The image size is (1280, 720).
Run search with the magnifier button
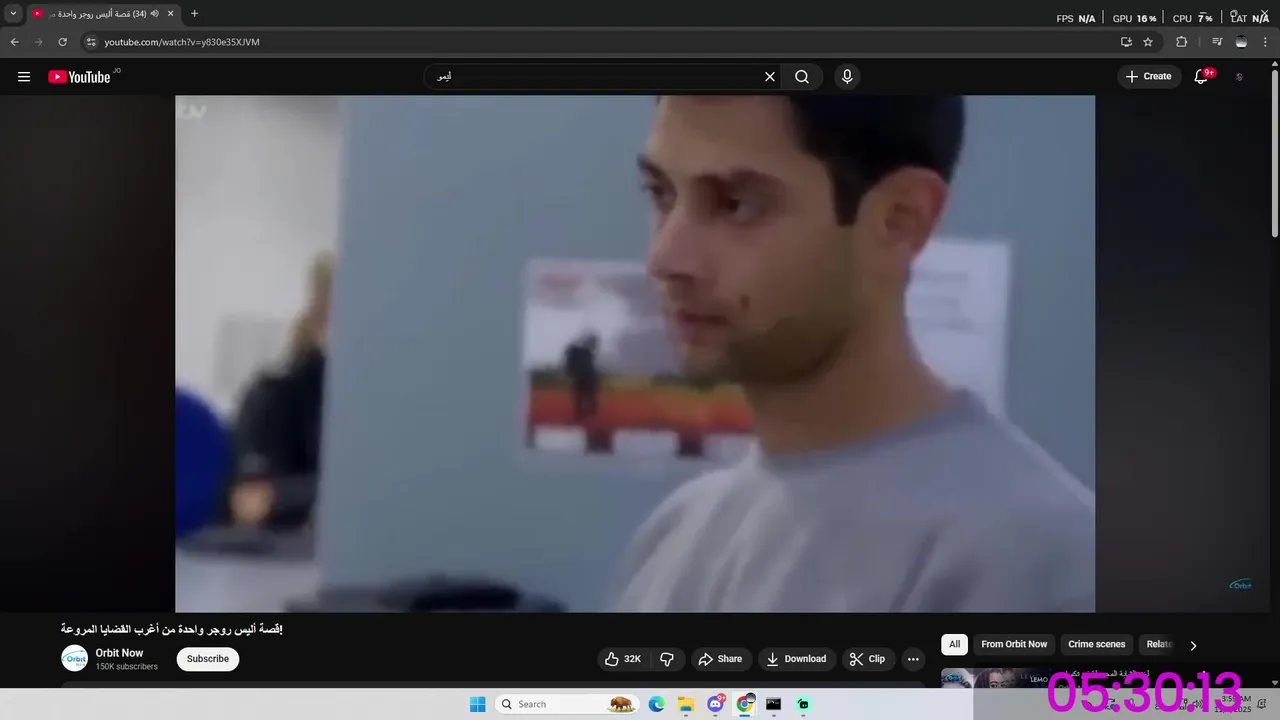802,77
